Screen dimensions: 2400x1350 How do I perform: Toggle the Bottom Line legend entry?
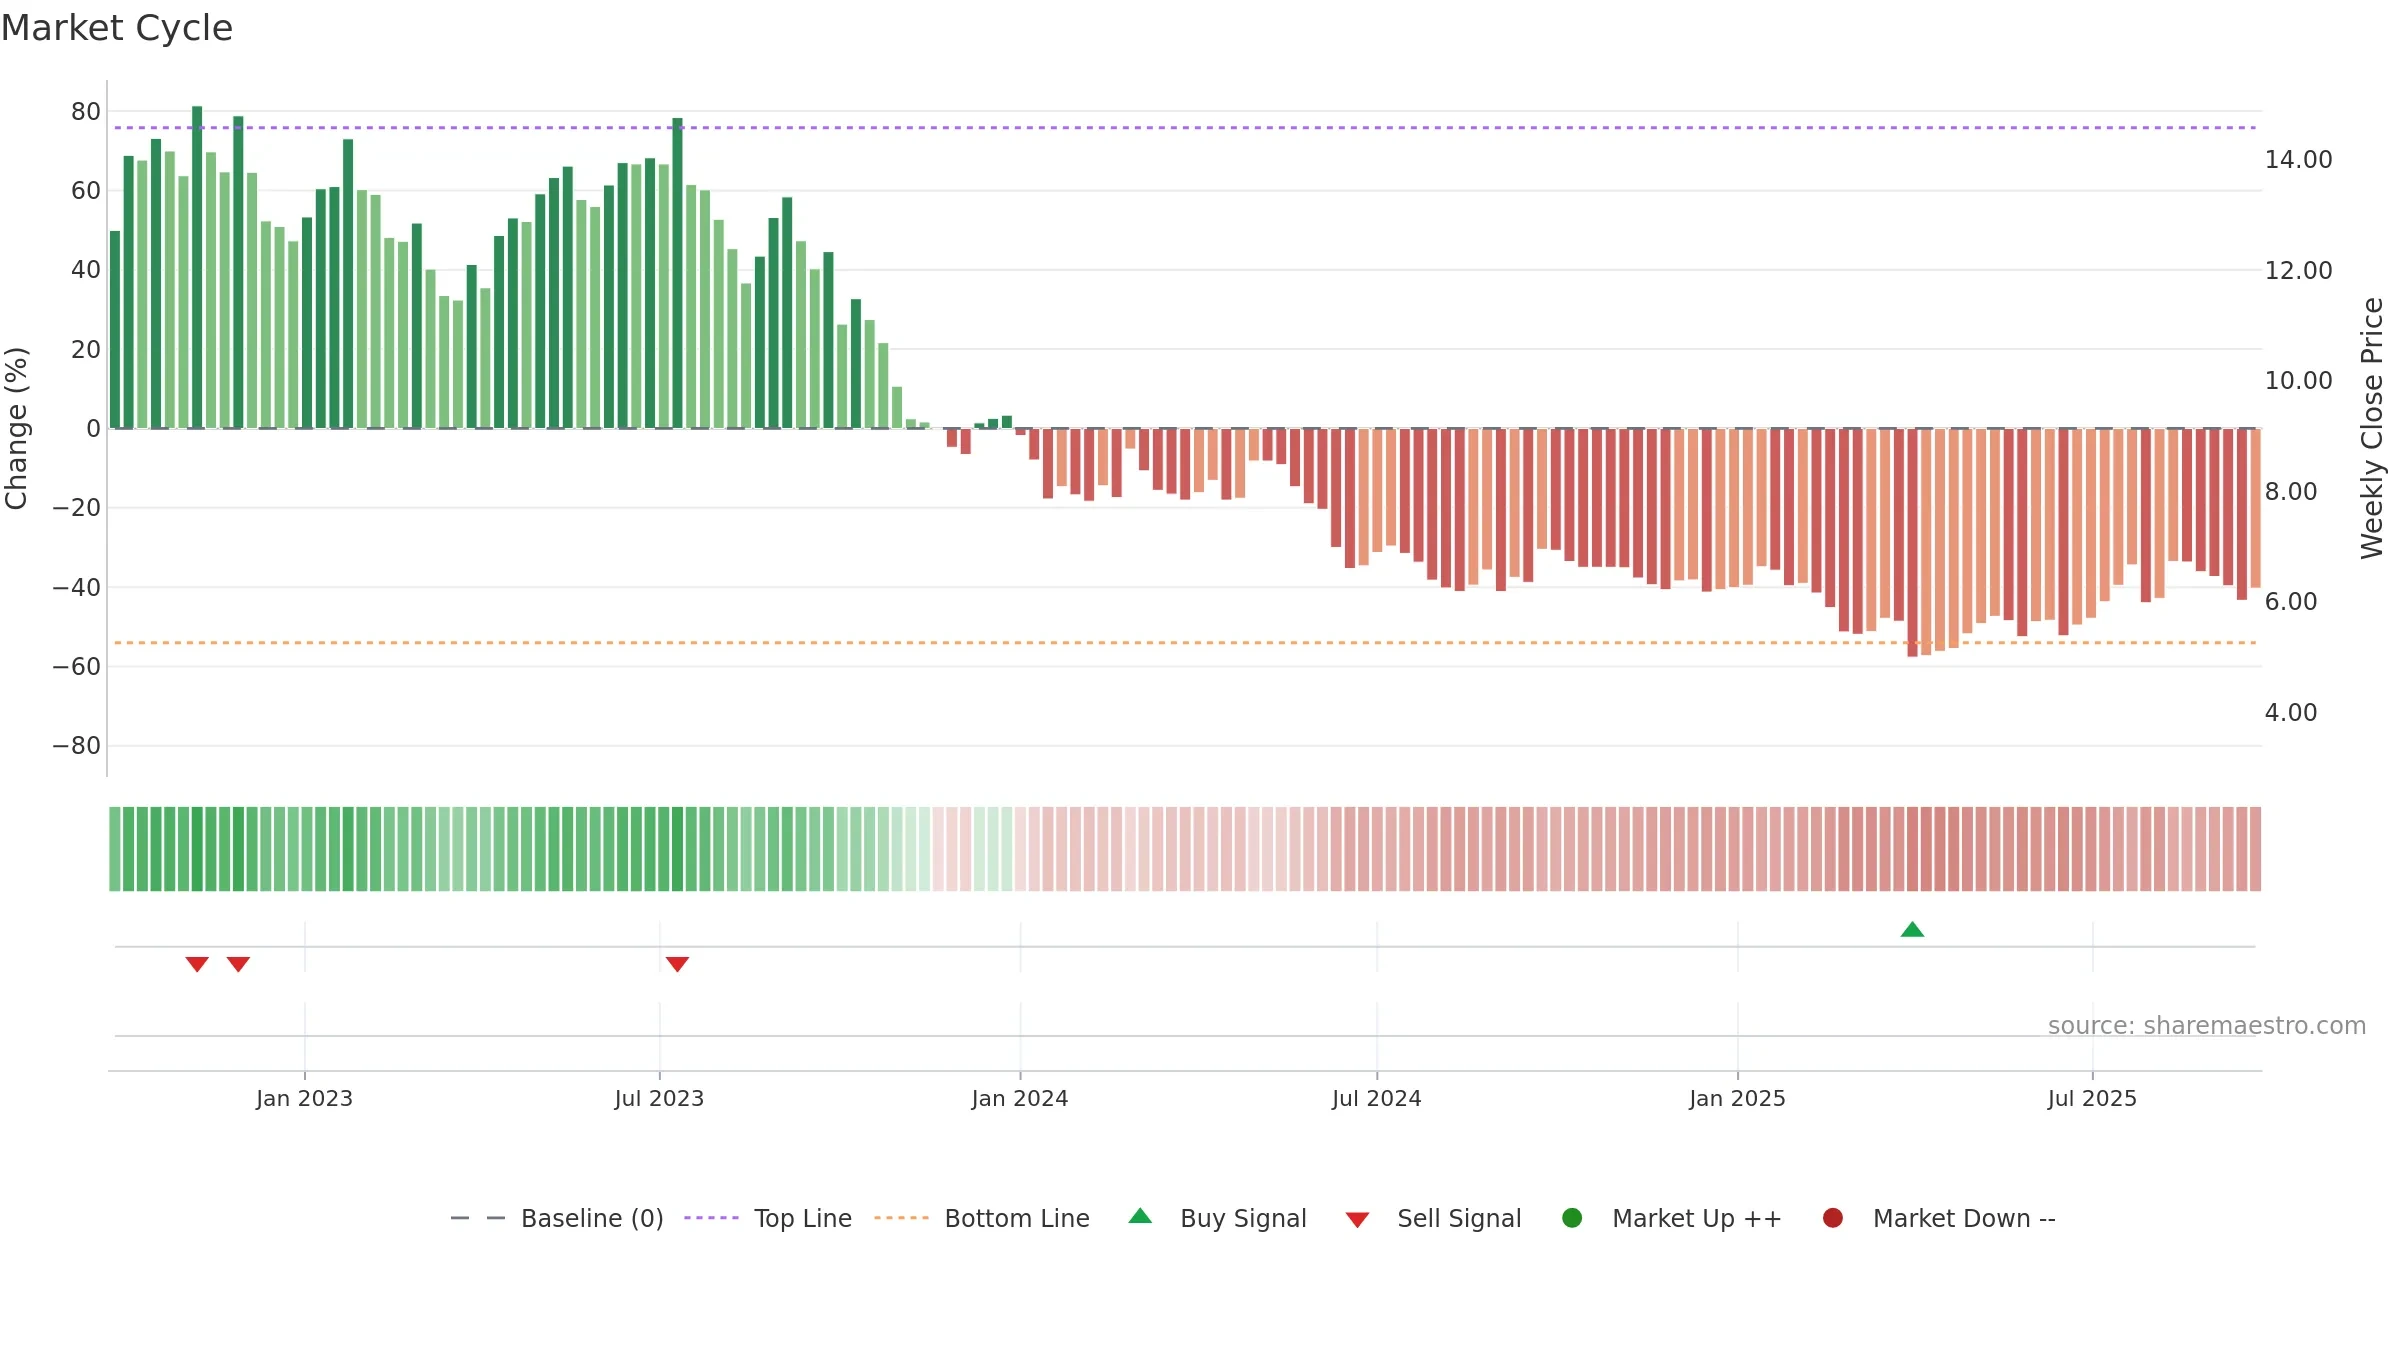[982, 1218]
